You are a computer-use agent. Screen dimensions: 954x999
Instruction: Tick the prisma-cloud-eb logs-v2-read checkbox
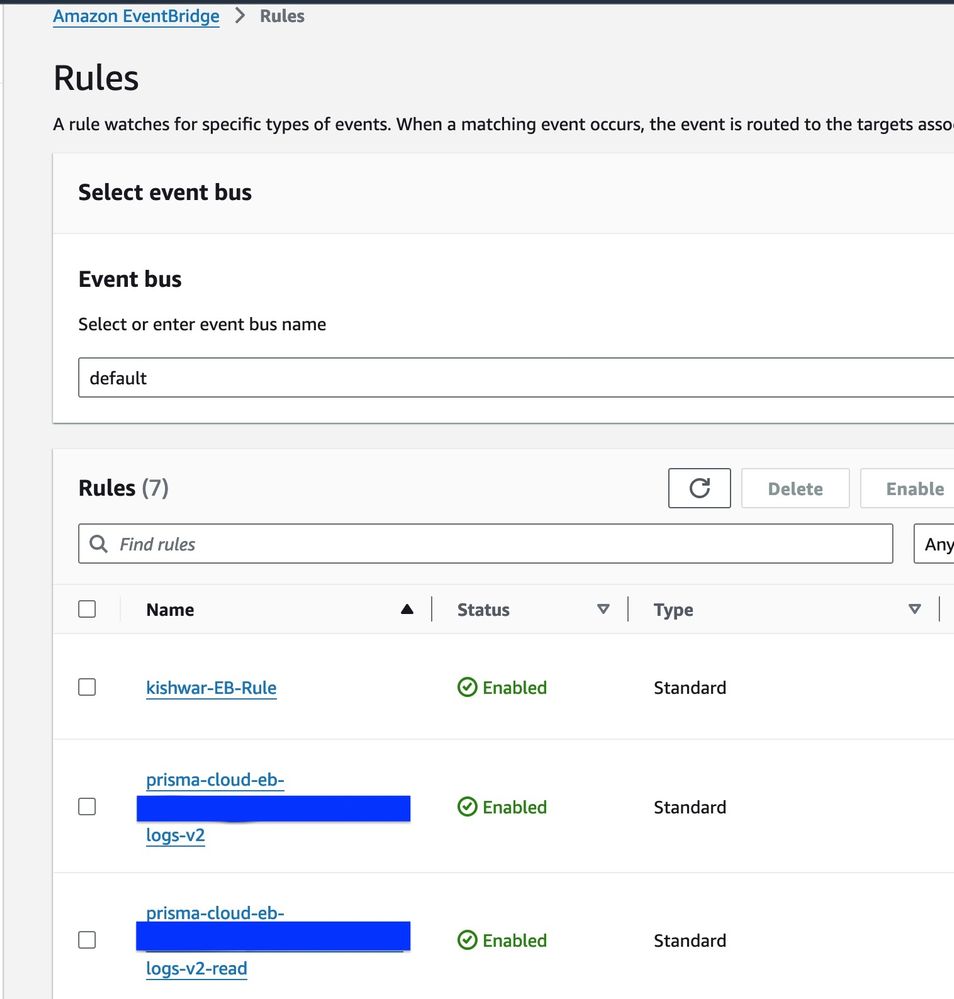[x=87, y=940]
